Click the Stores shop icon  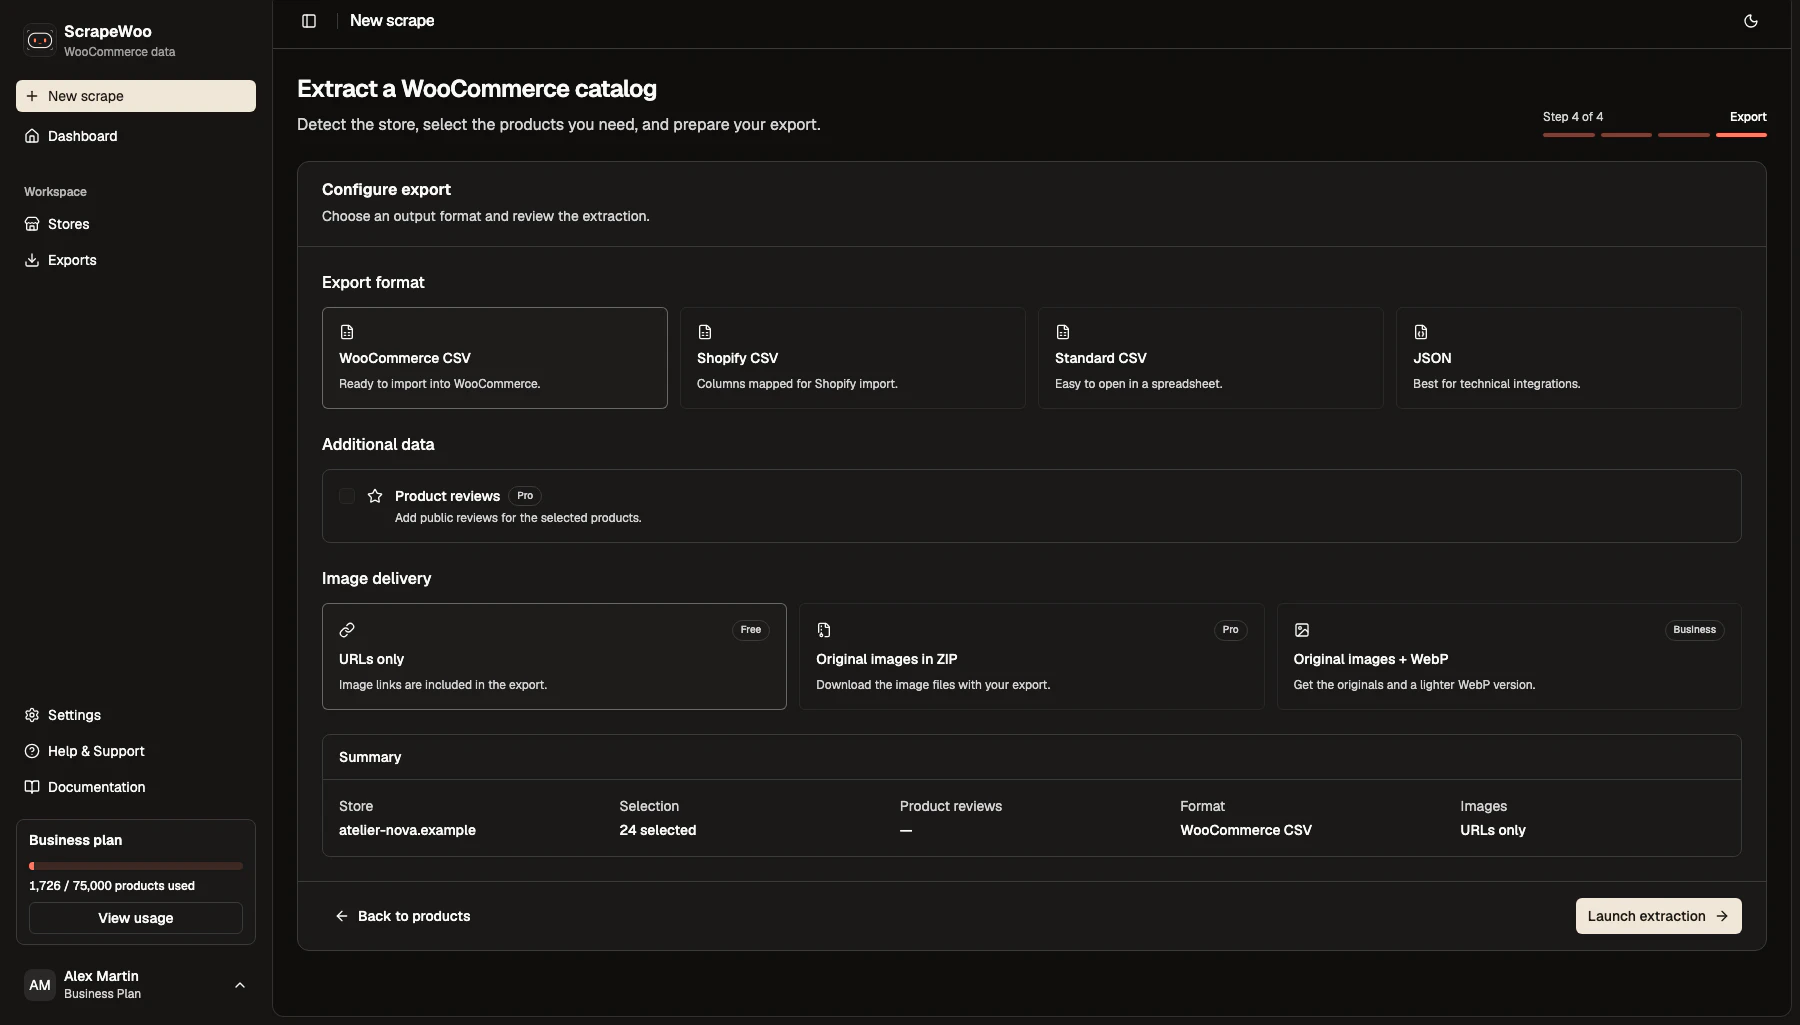32,224
